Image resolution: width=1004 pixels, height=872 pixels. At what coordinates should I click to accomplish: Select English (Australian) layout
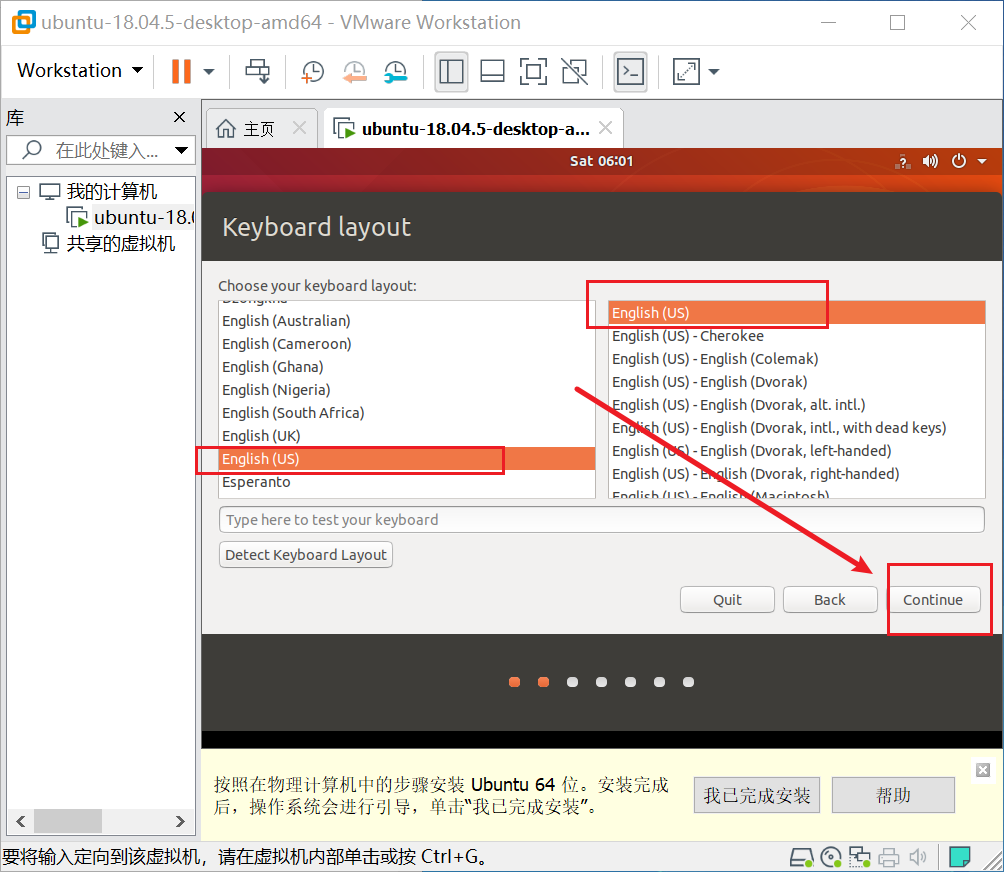coord(407,321)
